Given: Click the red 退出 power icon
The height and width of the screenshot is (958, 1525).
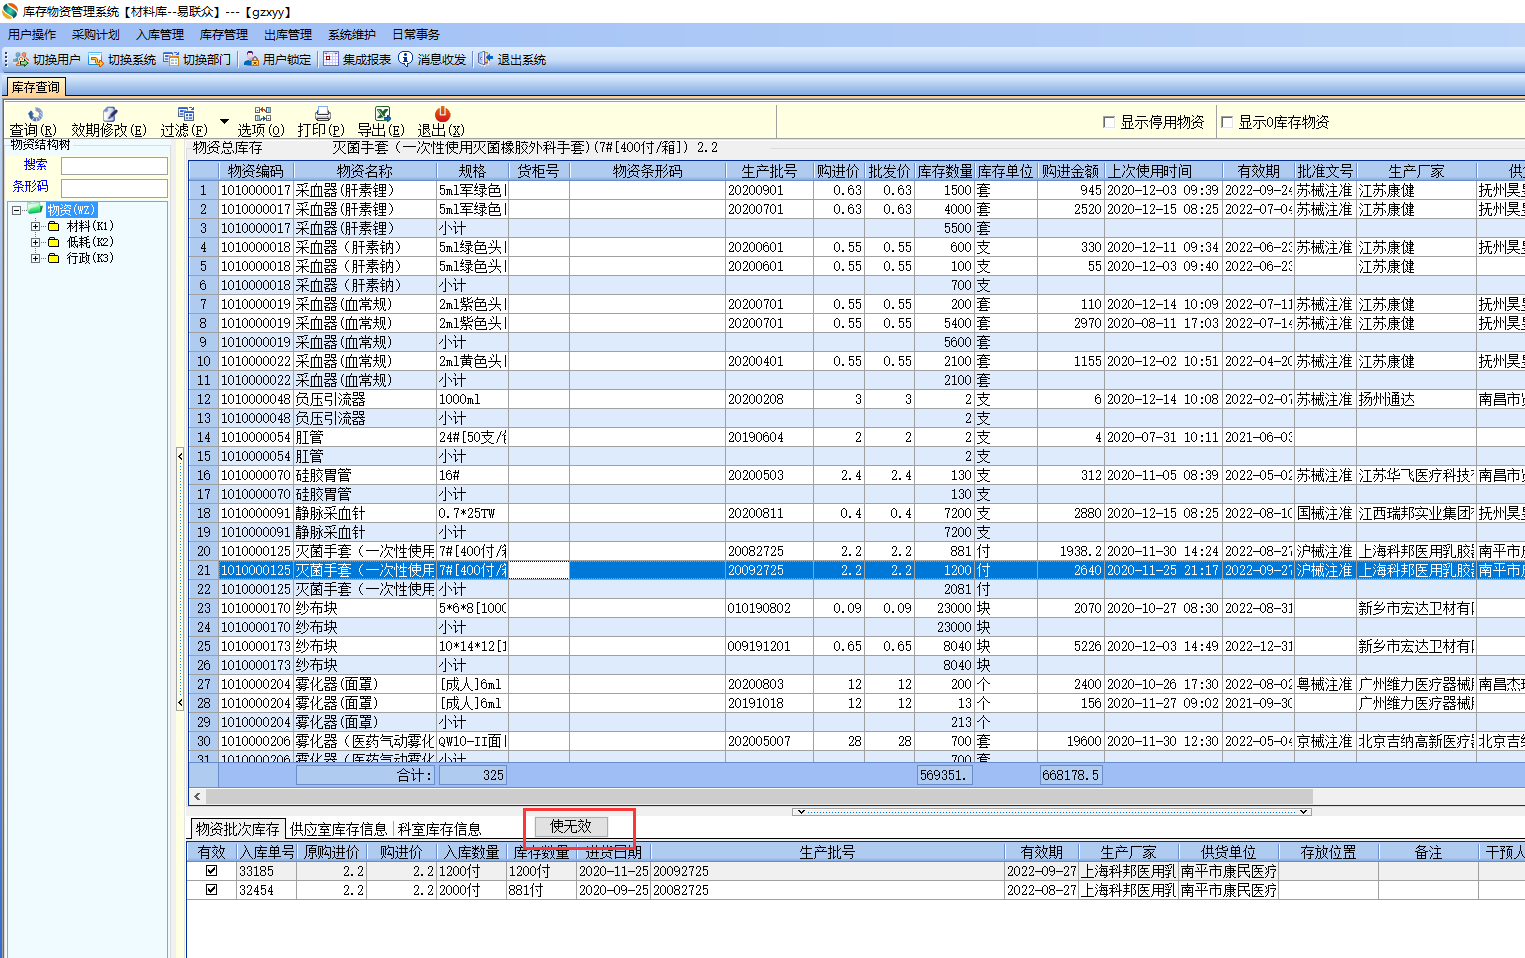Looking at the screenshot, I should pyautogui.click(x=442, y=115).
